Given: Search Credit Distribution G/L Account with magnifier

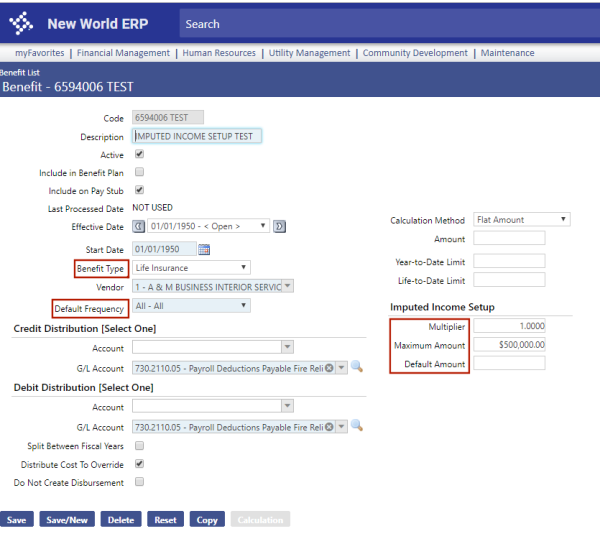Looking at the screenshot, I should 357,368.
